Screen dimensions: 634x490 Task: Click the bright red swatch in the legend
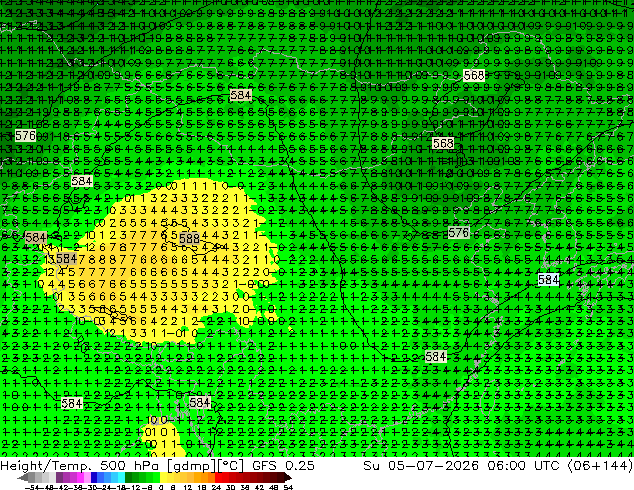click(x=218, y=477)
